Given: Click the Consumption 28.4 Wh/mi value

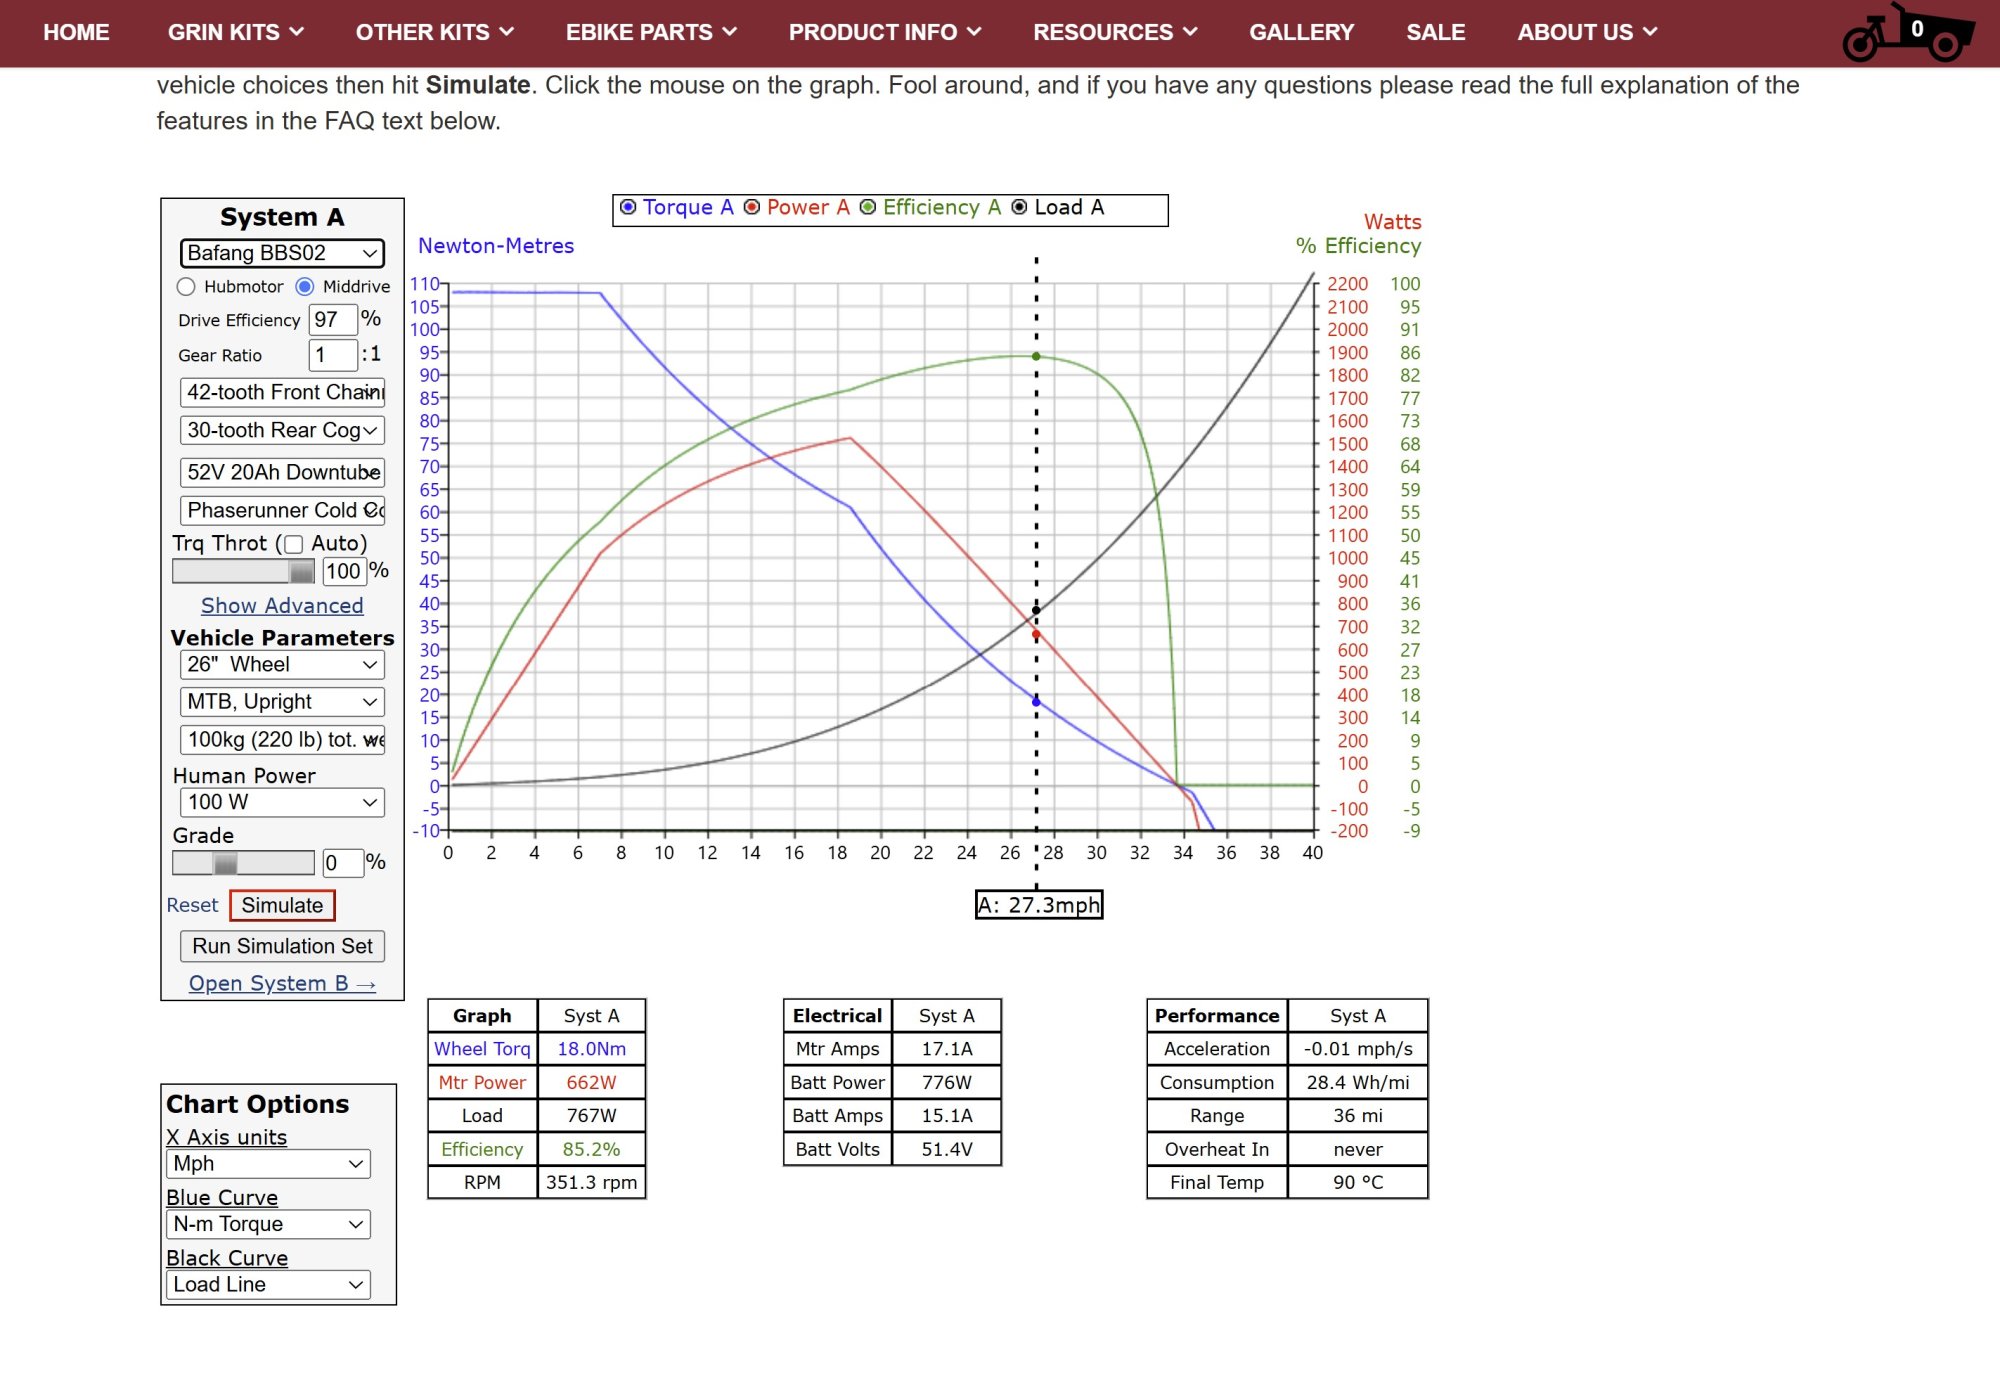Looking at the screenshot, I should [1357, 1083].
